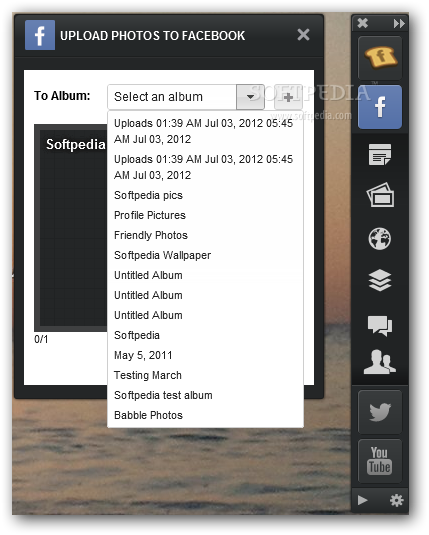Choose the first Uploads 01:39 AM album entry
The height and width of the screenshot is (535, 429).
point(205,131)
